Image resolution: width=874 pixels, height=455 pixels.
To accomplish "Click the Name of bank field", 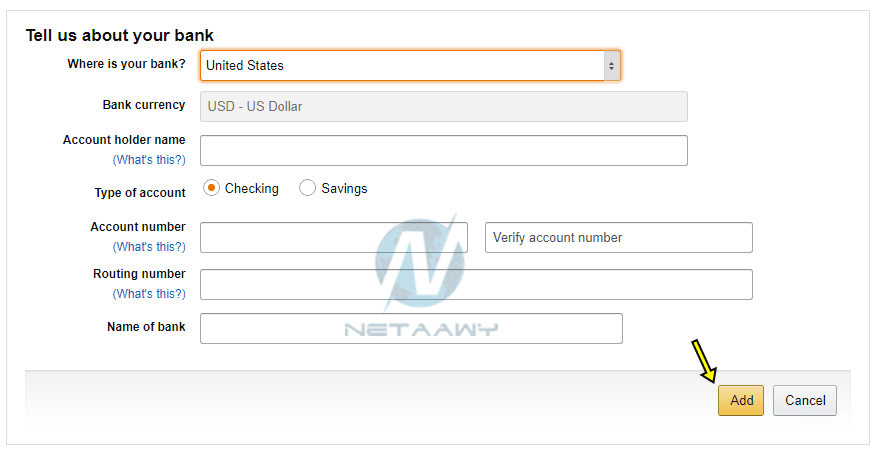I will point(411,328).
